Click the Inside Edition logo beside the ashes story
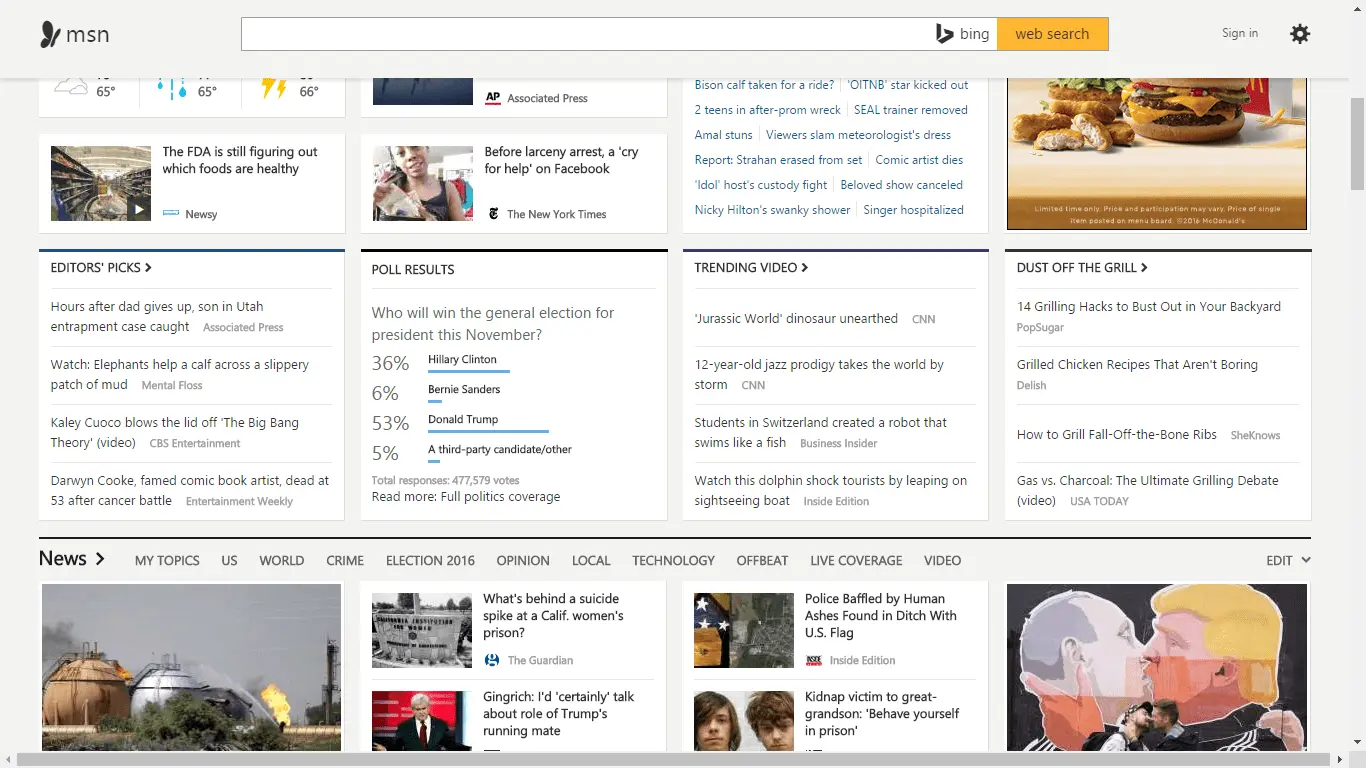1366x768 pixels. pyautogui.click(x=814, y=660)
